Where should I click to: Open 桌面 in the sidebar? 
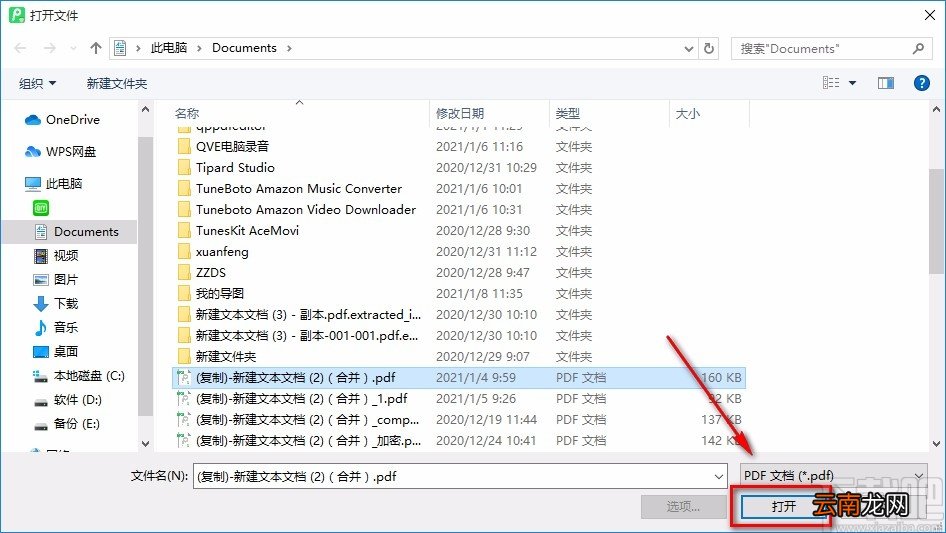click(x=56, y=351)
